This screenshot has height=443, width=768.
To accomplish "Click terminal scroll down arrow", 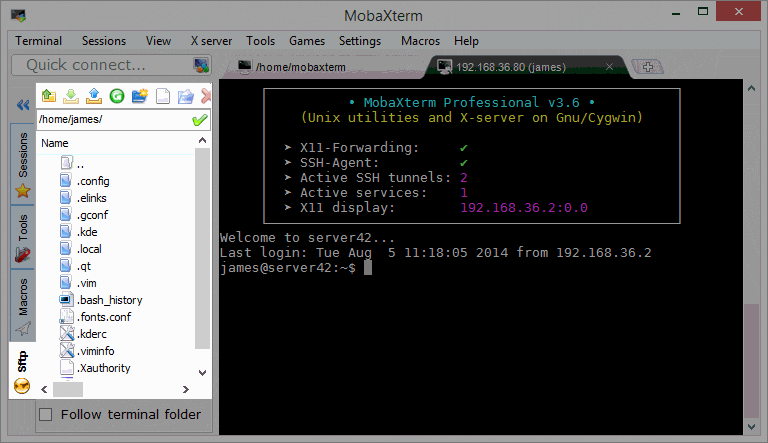I will 751,427.
